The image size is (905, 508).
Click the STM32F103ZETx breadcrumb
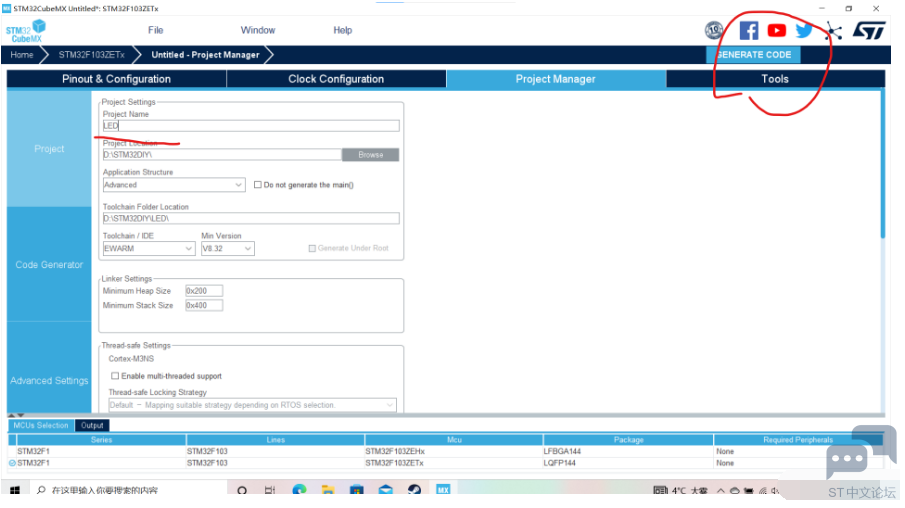91,55
